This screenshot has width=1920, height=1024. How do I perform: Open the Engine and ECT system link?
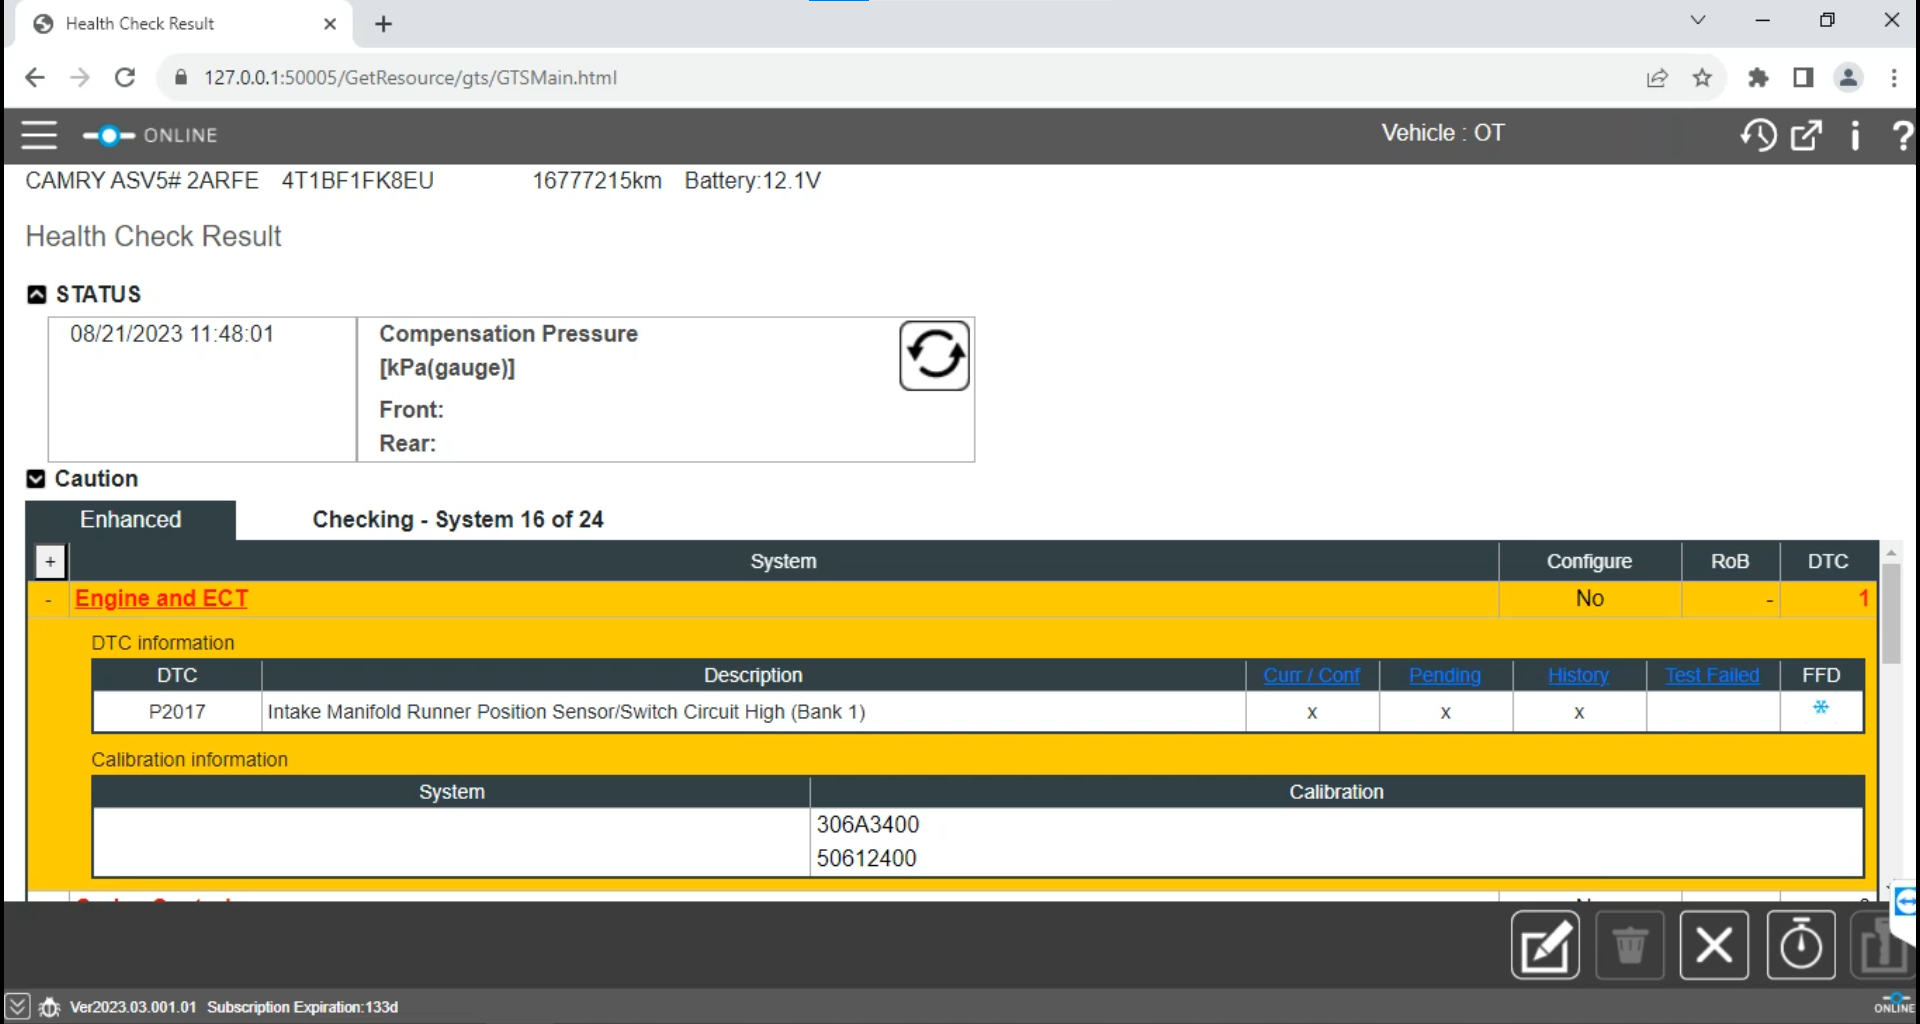point(161,598)
